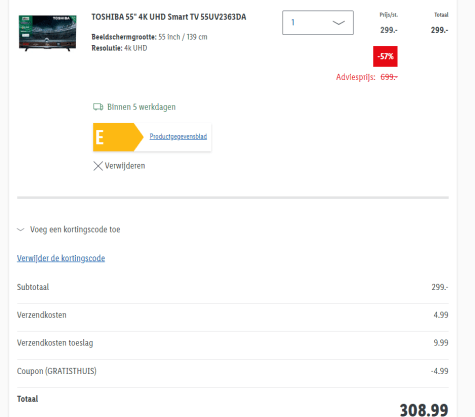Screen dimensions: 475x417
Task: Select the Verzendkosten toeslag label
Action: coord(55,343)
